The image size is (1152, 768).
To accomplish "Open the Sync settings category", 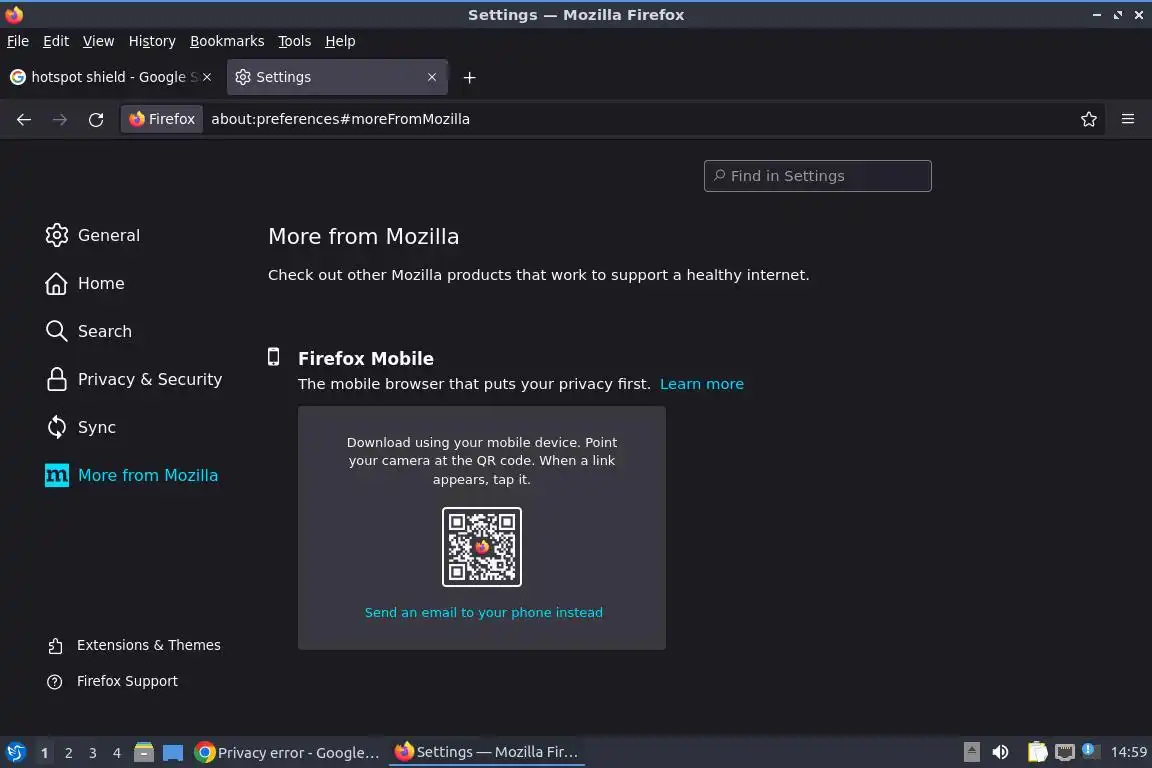I will point(81,427).
